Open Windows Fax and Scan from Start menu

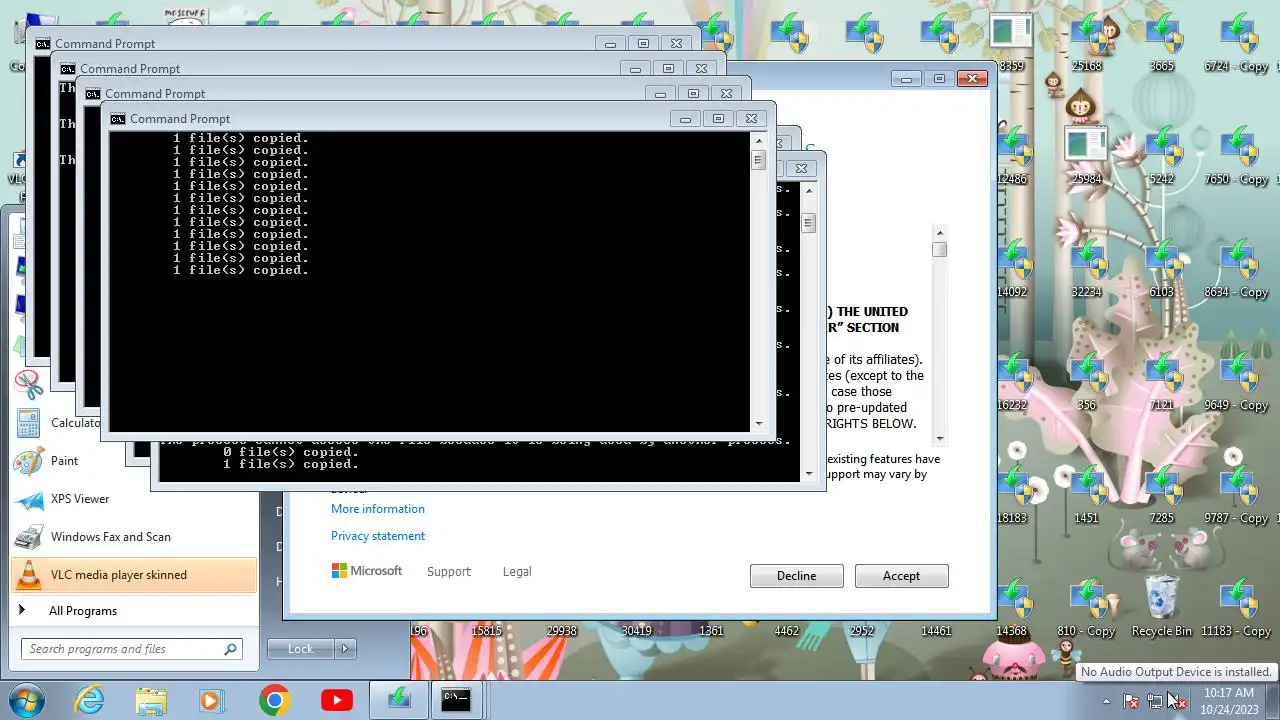click(134, 537)
